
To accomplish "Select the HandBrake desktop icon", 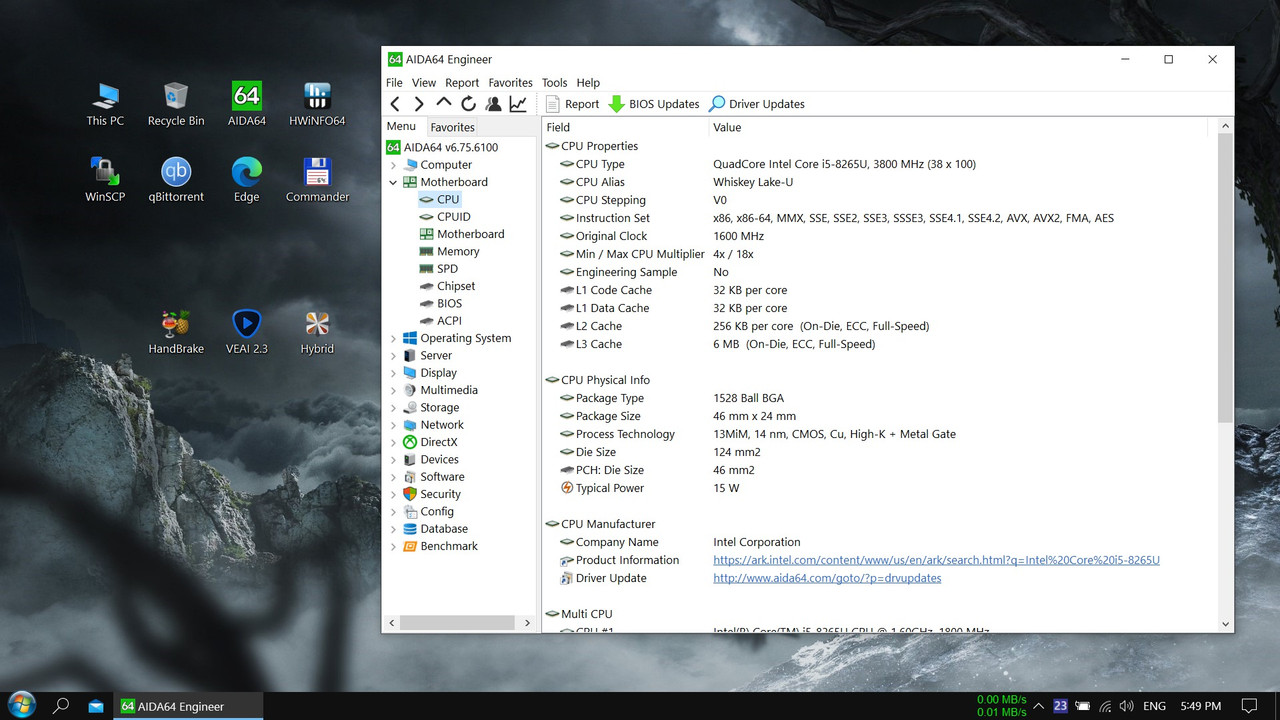I will coord(176,332).
